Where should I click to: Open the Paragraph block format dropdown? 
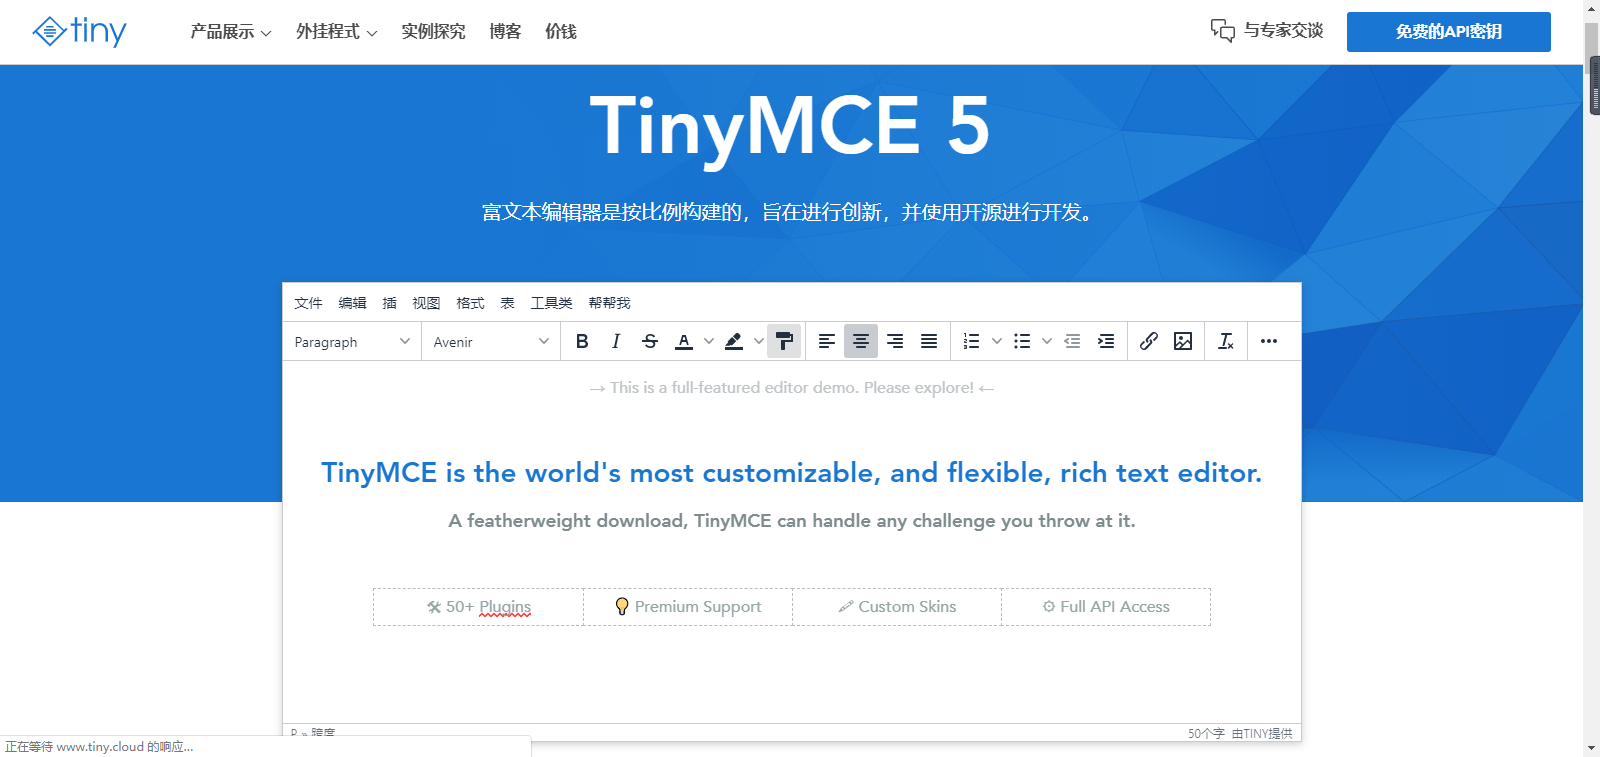(352, 342)
